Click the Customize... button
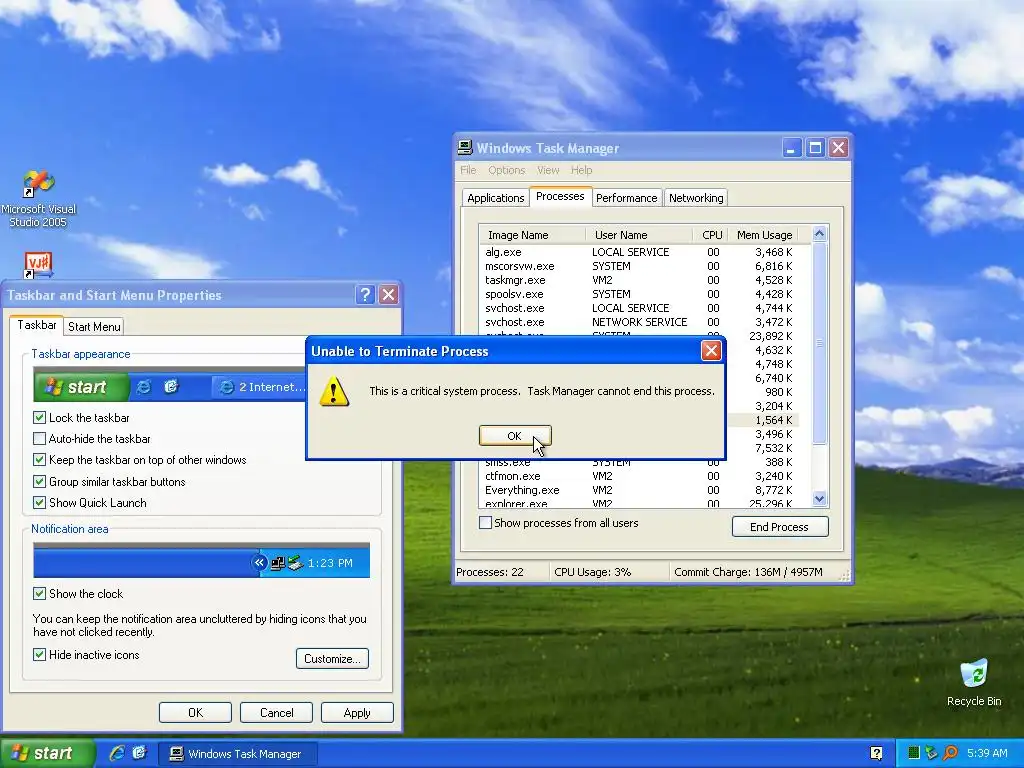The height and width of the screenshot is (768, 1024). coord(332,658)
